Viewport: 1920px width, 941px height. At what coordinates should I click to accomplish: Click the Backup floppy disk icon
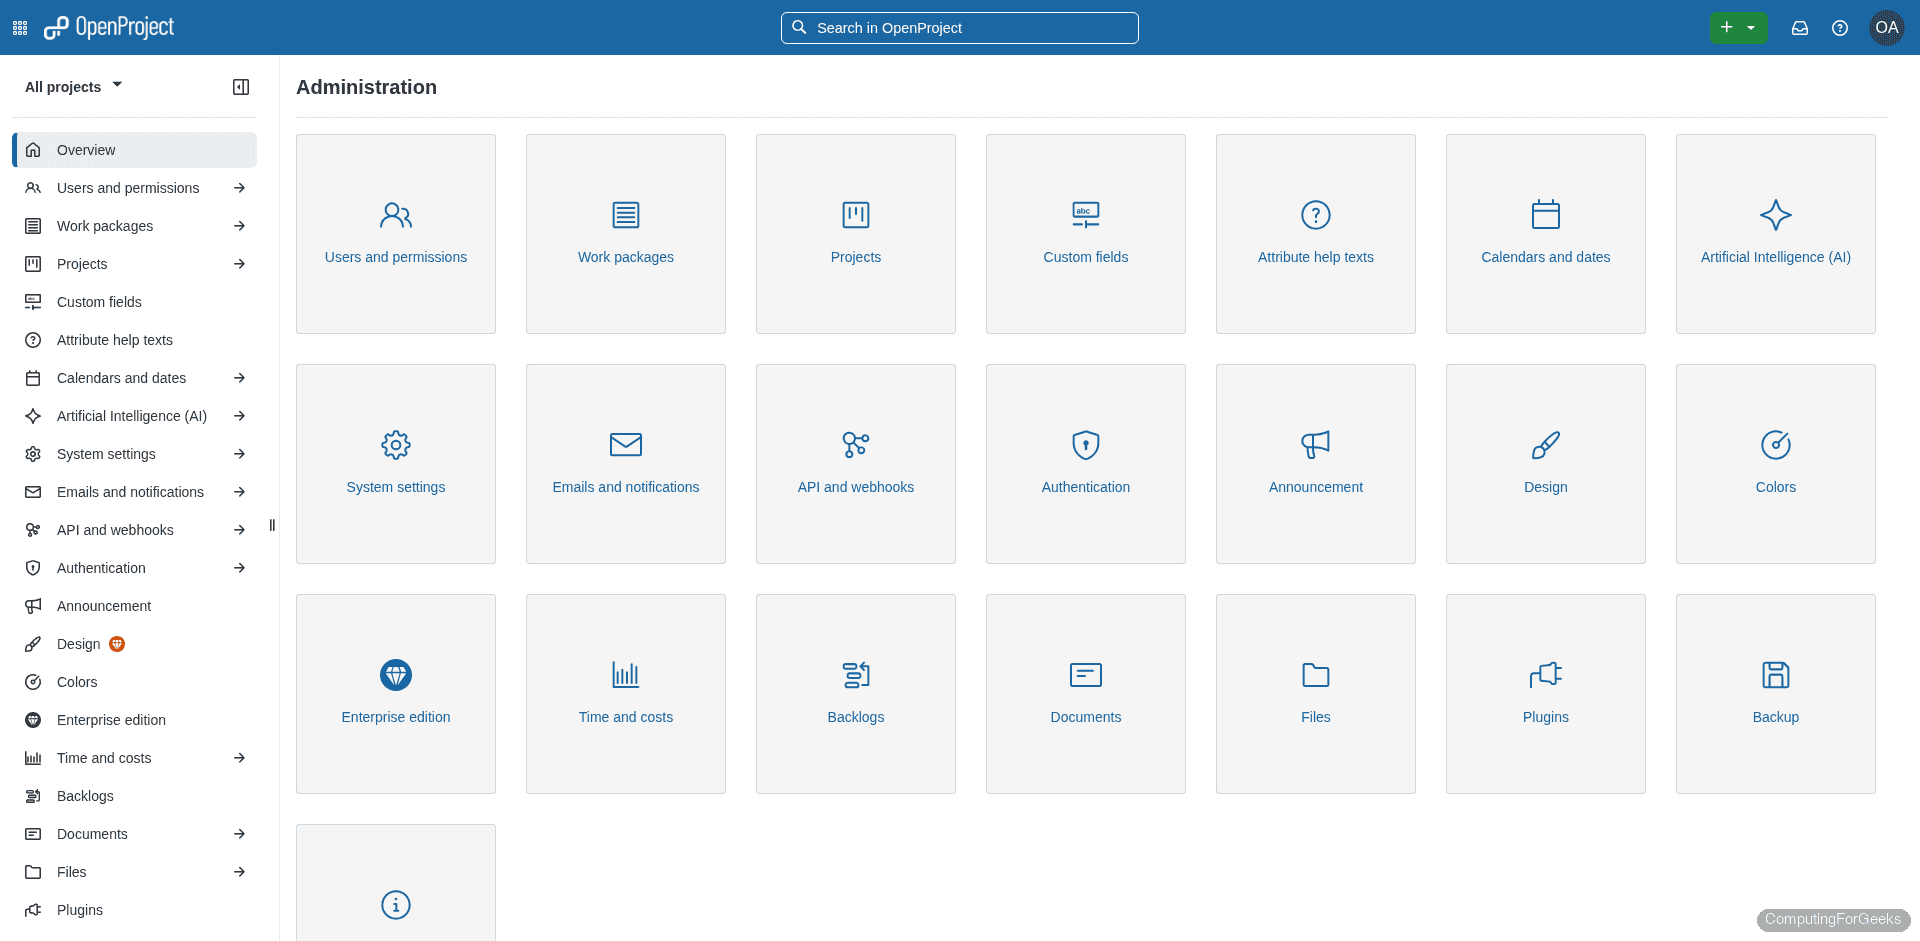tap(1775, 675)
